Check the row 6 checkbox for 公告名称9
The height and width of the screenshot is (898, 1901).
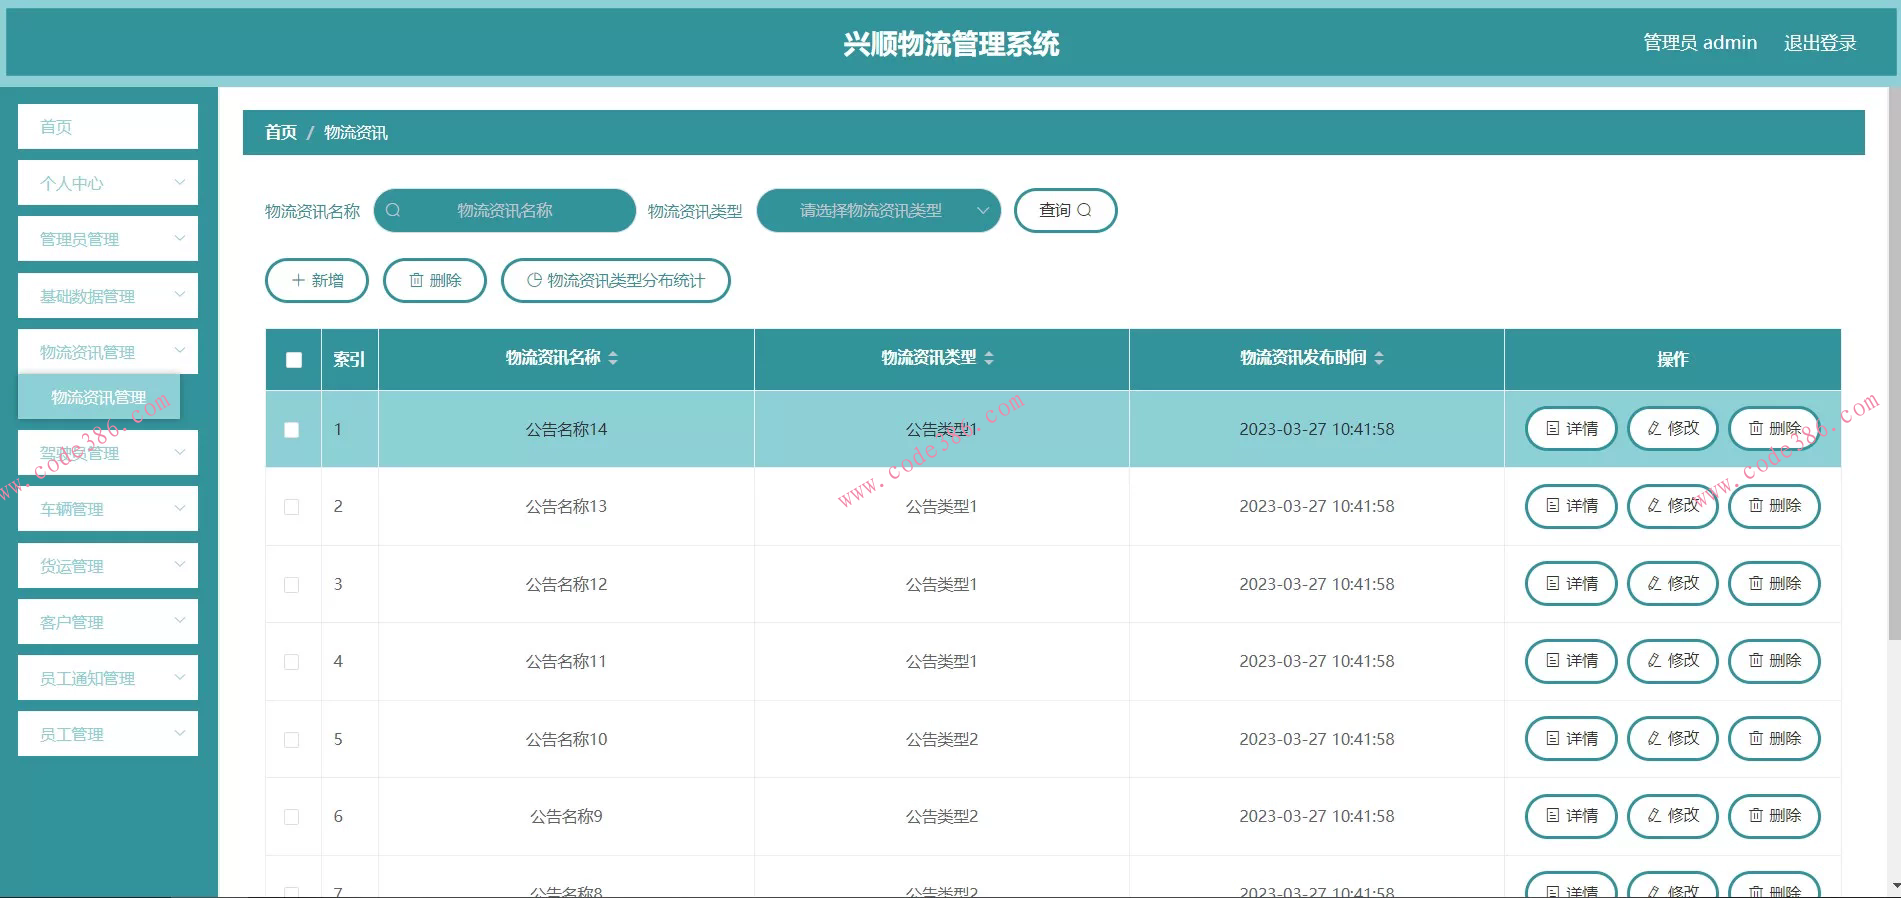click(292, 817)
